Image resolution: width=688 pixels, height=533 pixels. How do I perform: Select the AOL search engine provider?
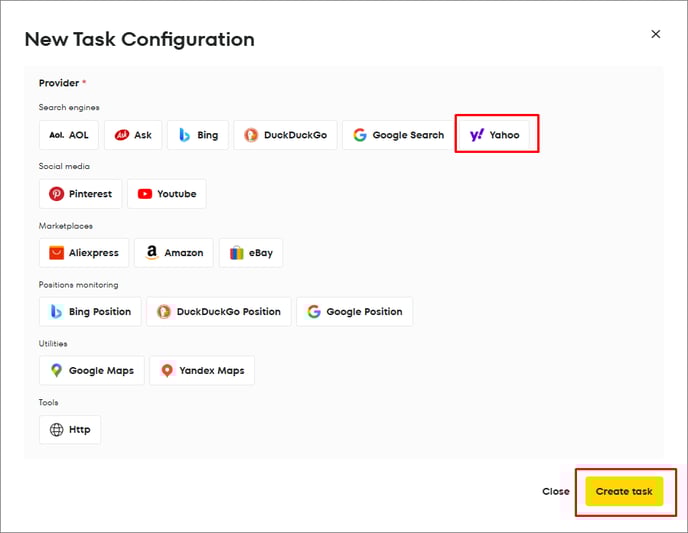tap(69, 135)
